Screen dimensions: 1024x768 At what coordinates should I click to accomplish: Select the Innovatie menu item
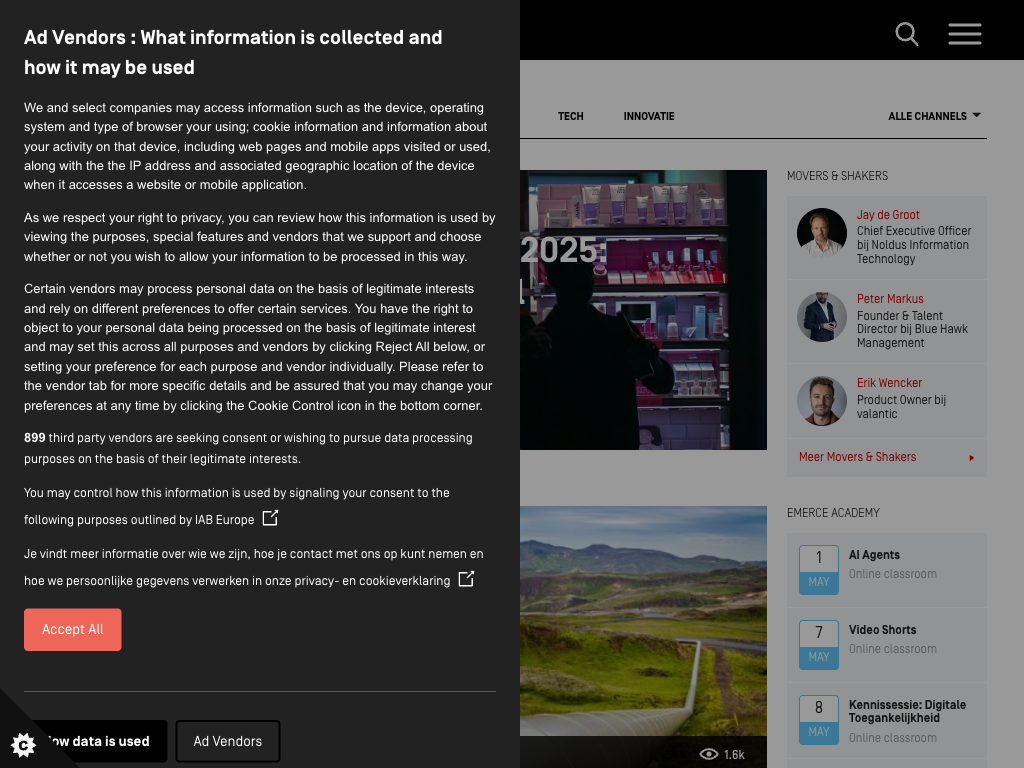649,116
